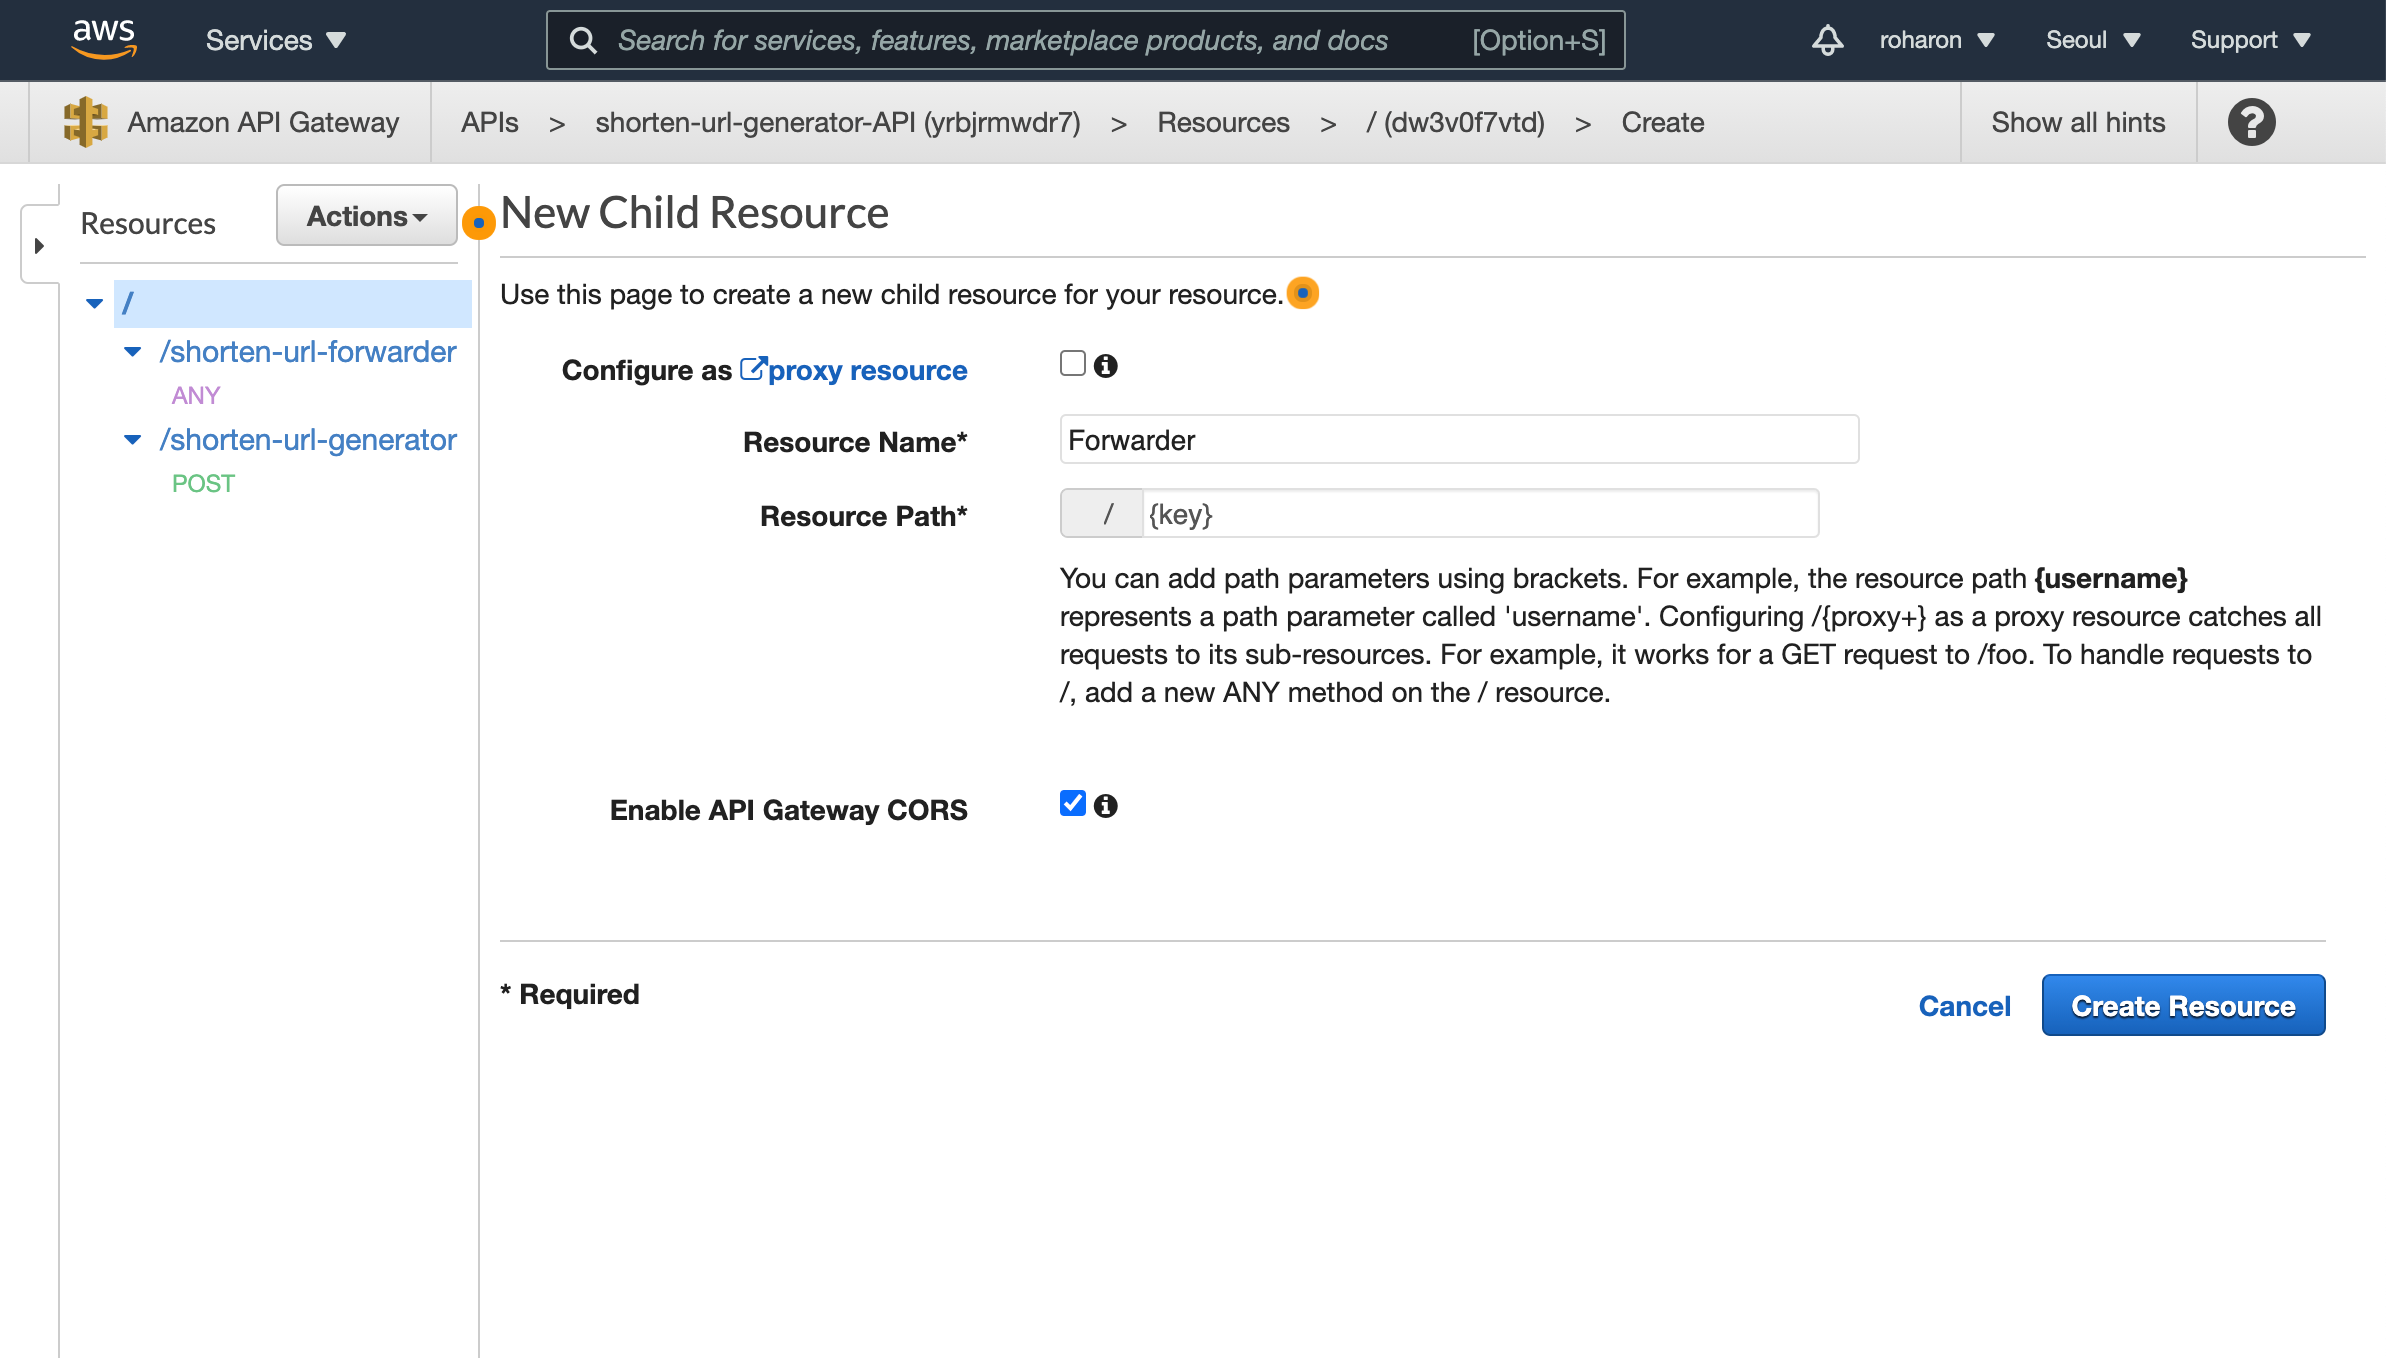The height and width of the screenshot is (1358, 2386).
Task: Expand the collapsed left side panel arrow
Action: (39, 245)
